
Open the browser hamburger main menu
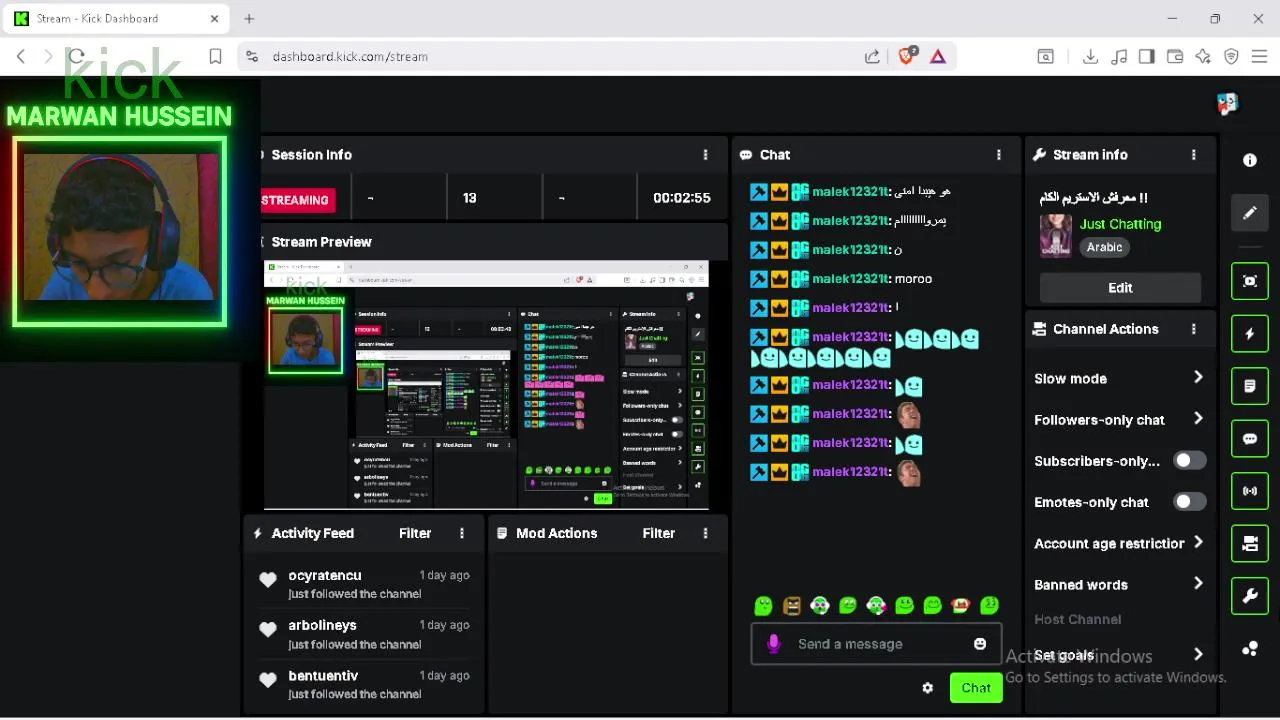1259,56
